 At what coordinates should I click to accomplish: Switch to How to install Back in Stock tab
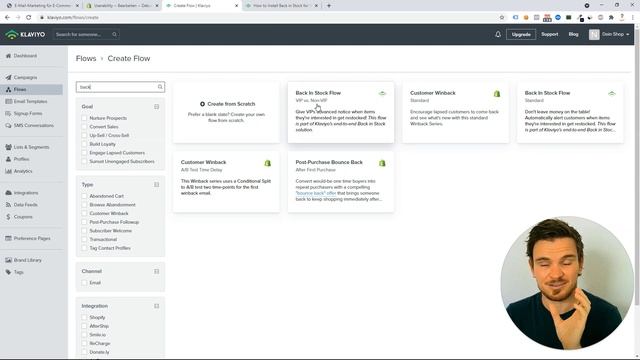point(281,6)
